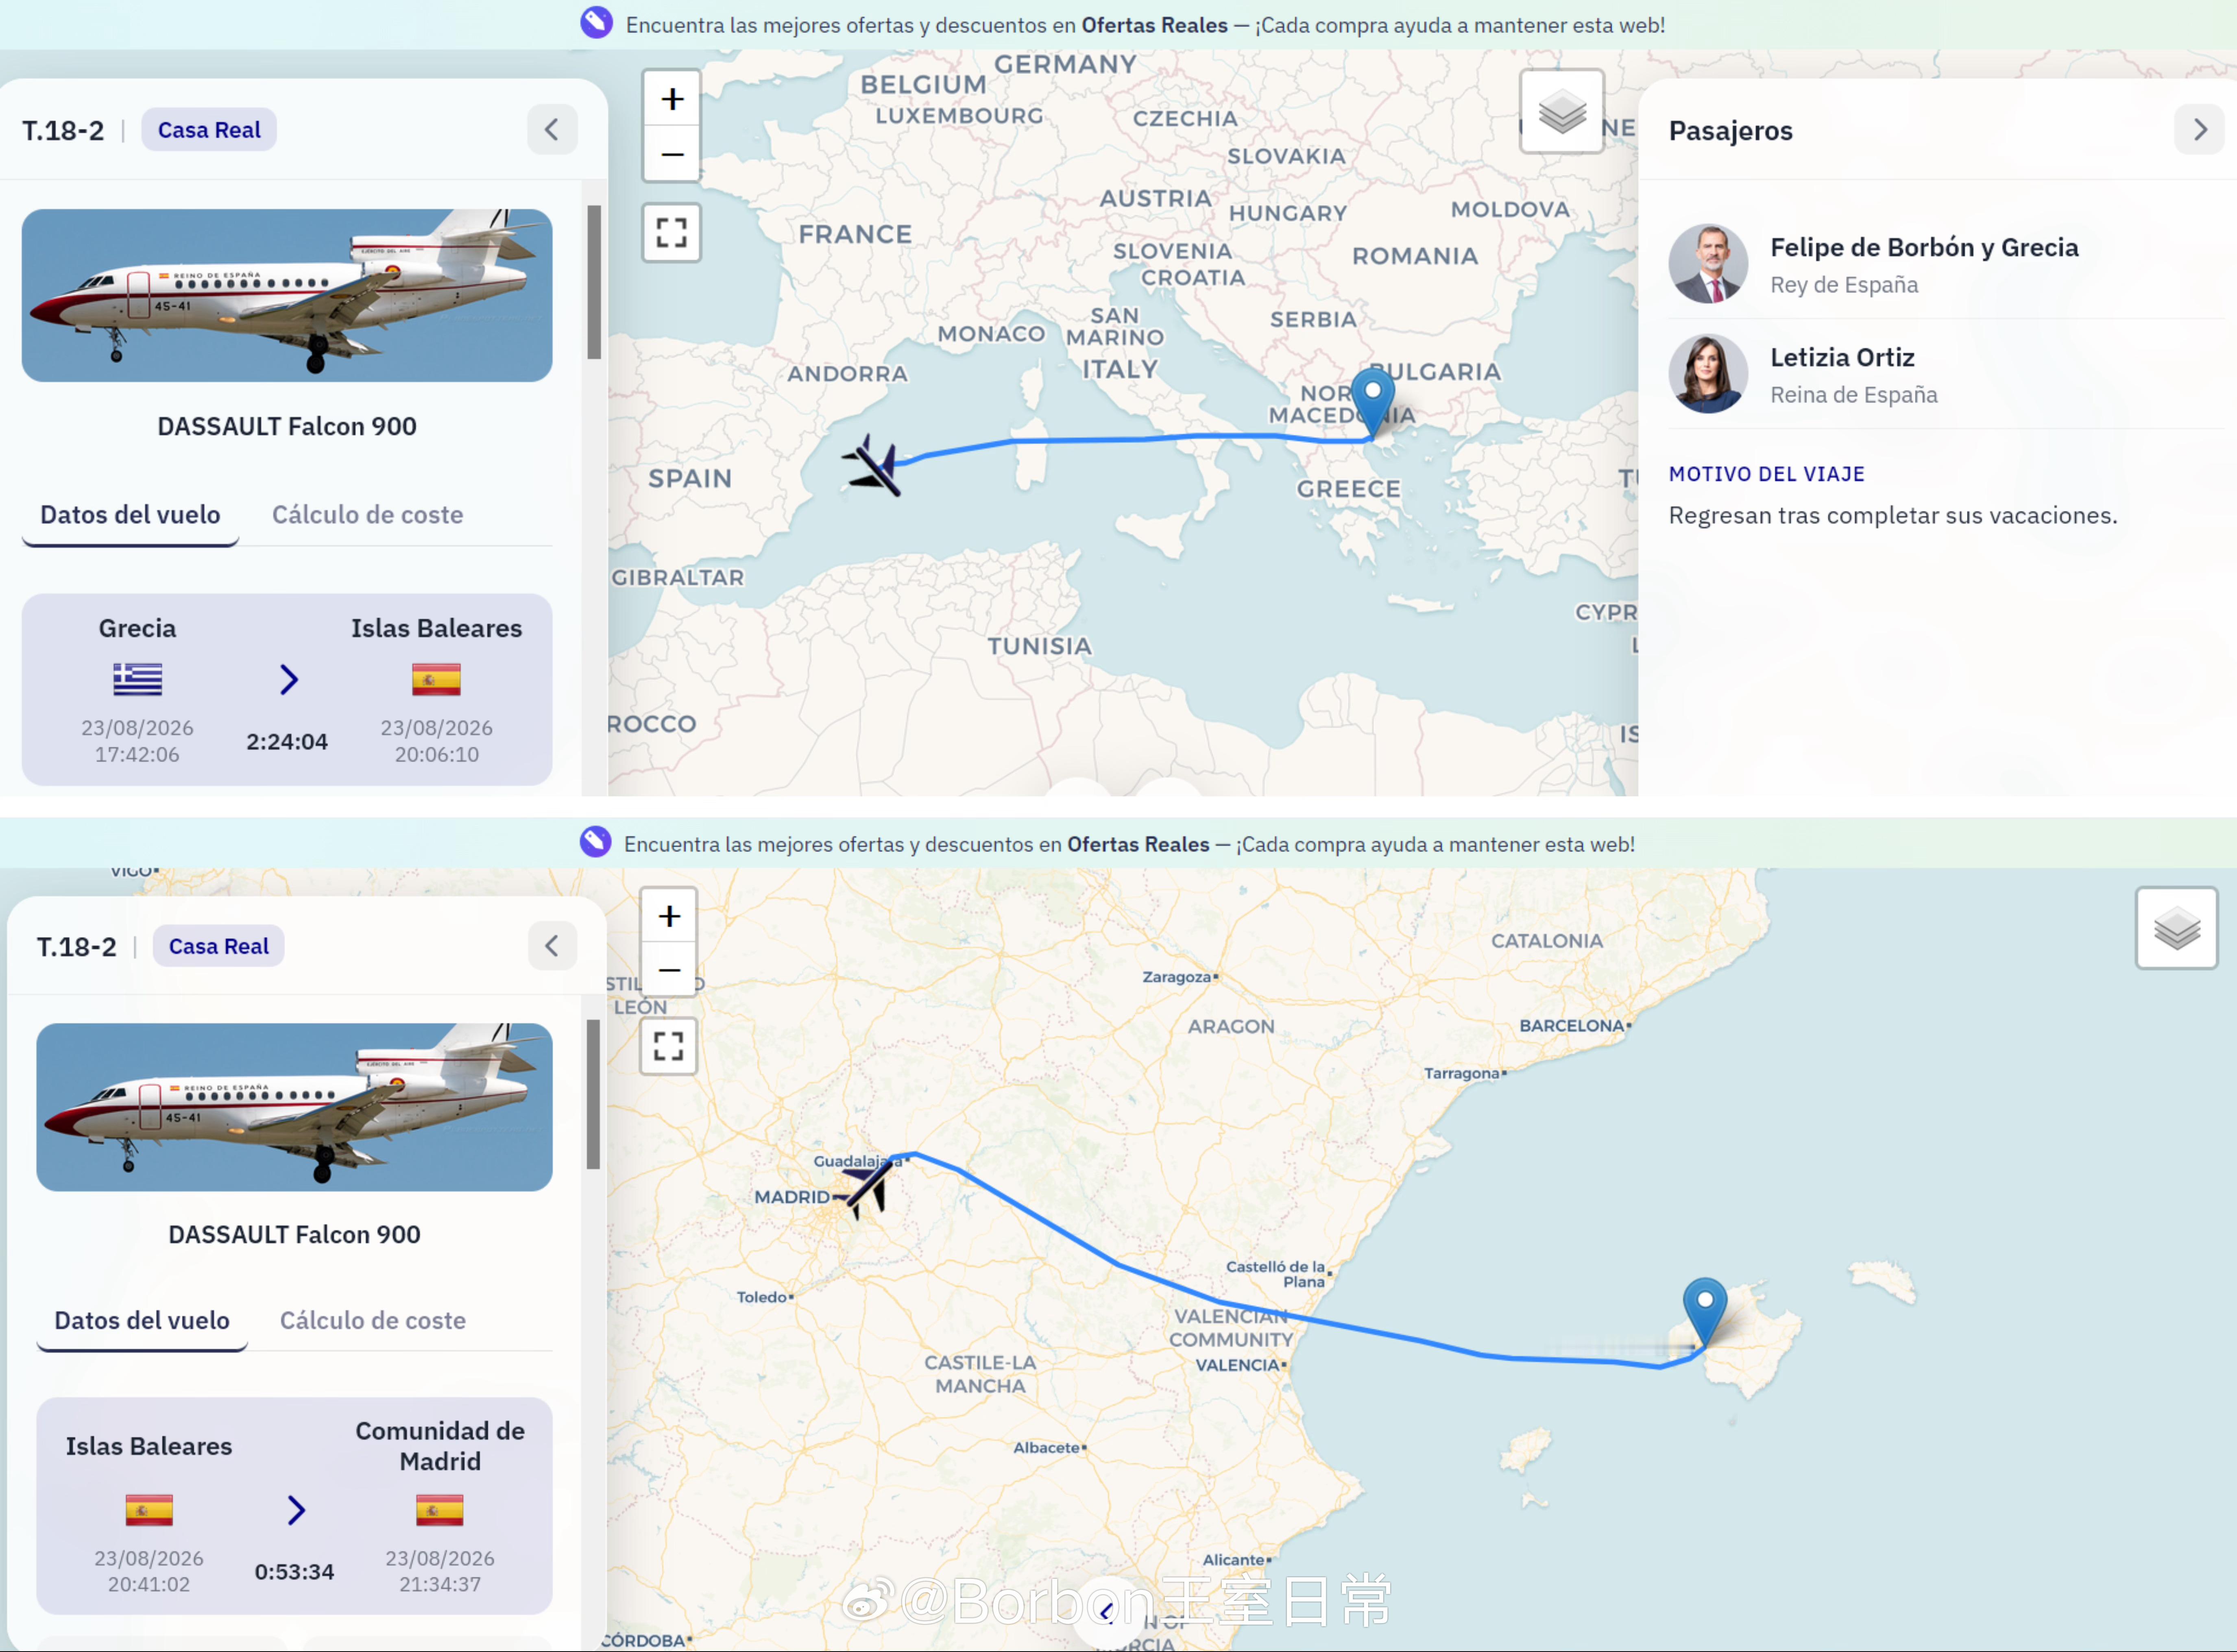The height and width of the screenshot is (1652, 2237).
Task: Select Datos del vuelo tab in Grecia view
Action: (130, 515)
